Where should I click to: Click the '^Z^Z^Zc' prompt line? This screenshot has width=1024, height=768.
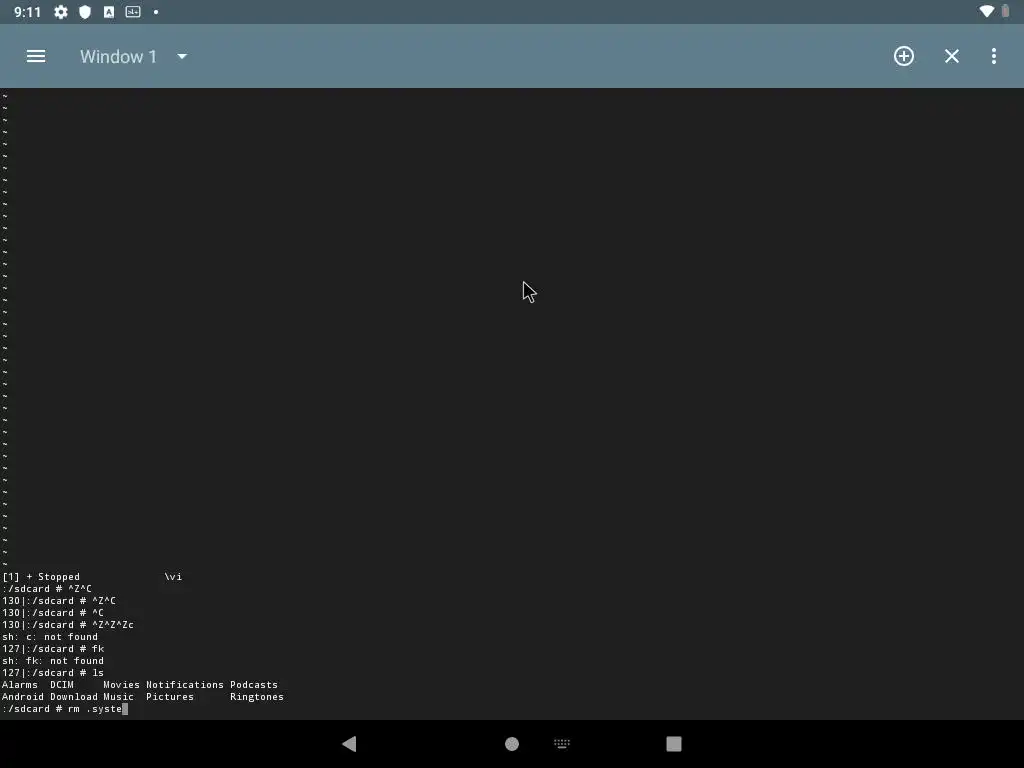click(x=68, y=625)
